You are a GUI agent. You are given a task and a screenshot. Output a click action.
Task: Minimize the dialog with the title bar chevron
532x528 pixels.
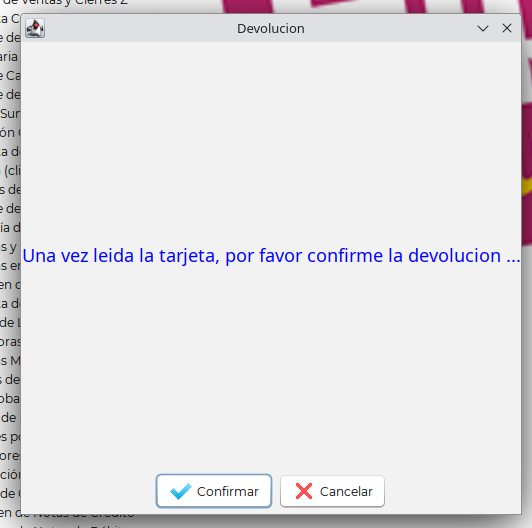tap(483, 29)
